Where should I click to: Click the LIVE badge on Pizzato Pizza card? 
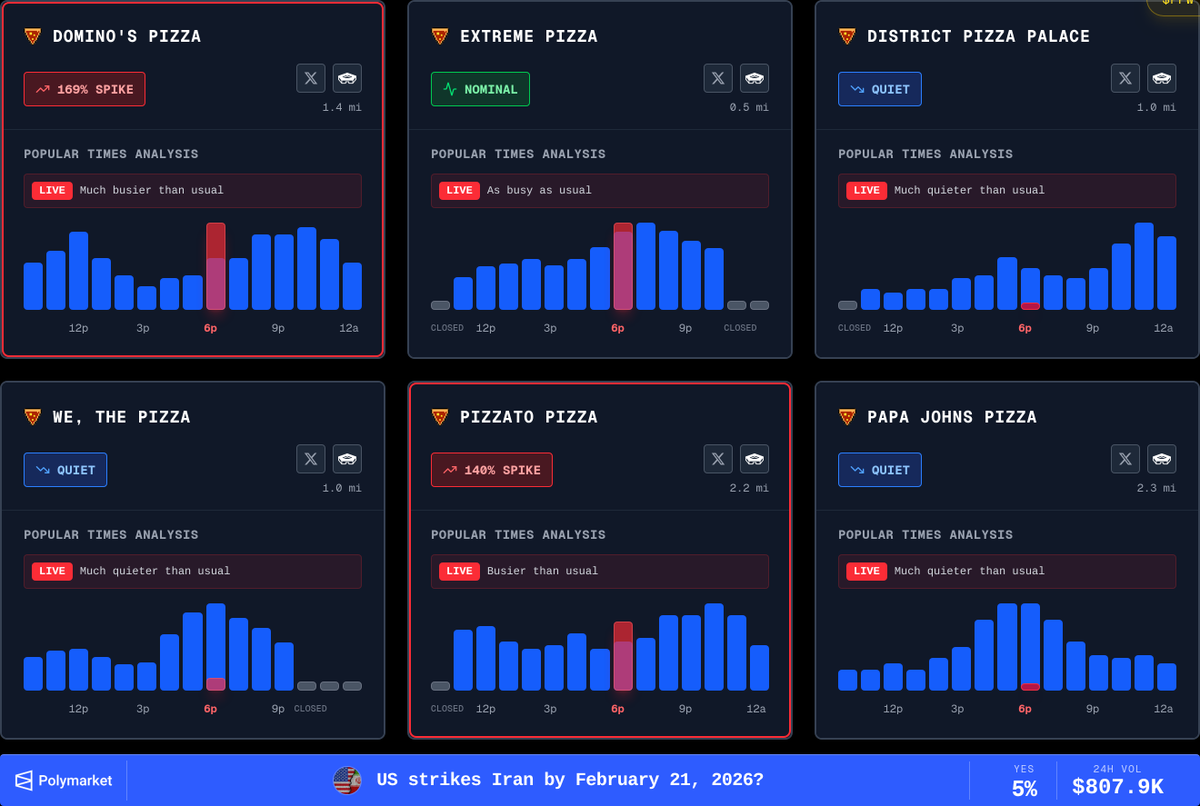[459, 571]
